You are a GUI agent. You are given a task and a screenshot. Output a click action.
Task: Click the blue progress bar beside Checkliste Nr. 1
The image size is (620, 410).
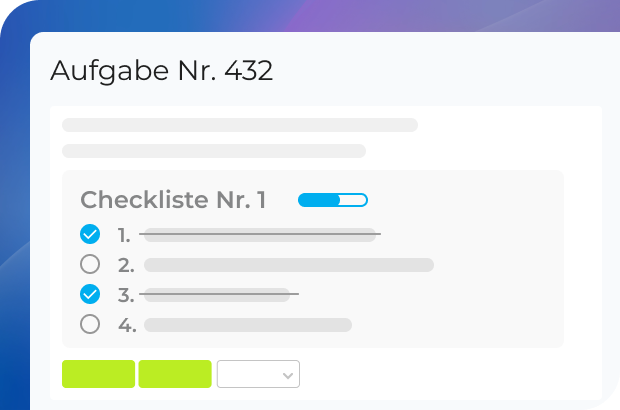333,200
